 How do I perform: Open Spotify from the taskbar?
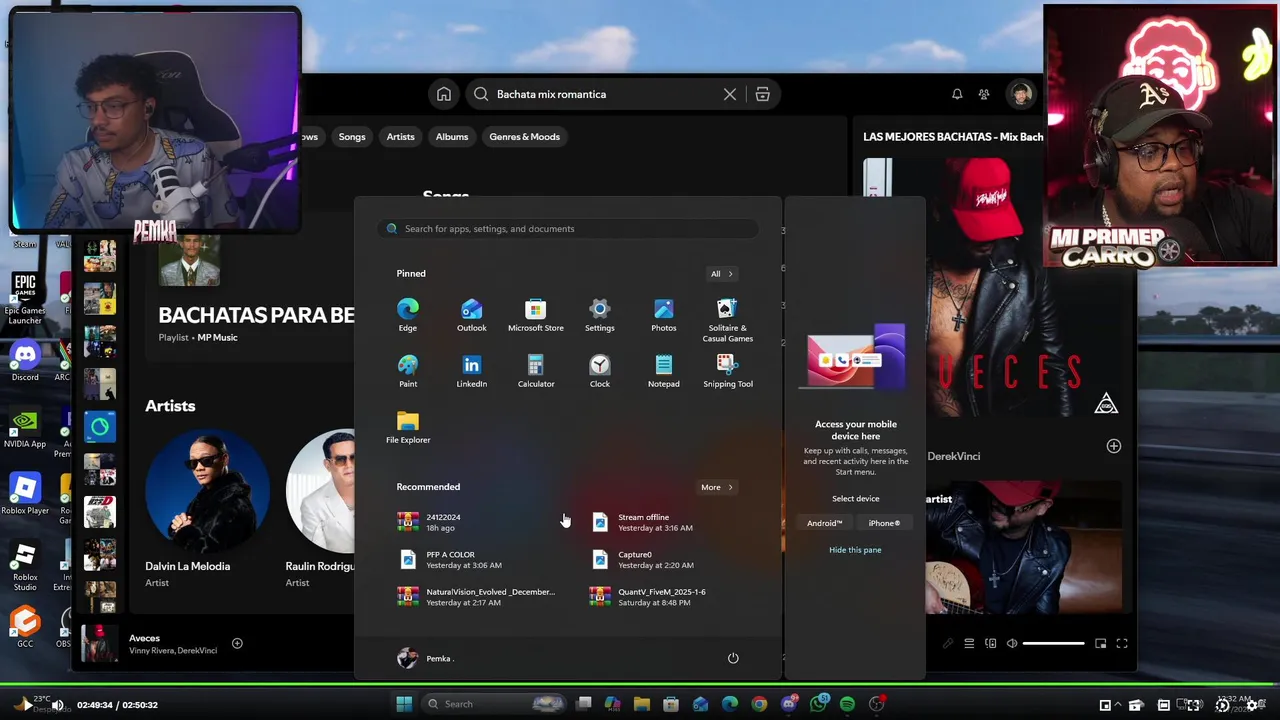[x=847, y=704]
